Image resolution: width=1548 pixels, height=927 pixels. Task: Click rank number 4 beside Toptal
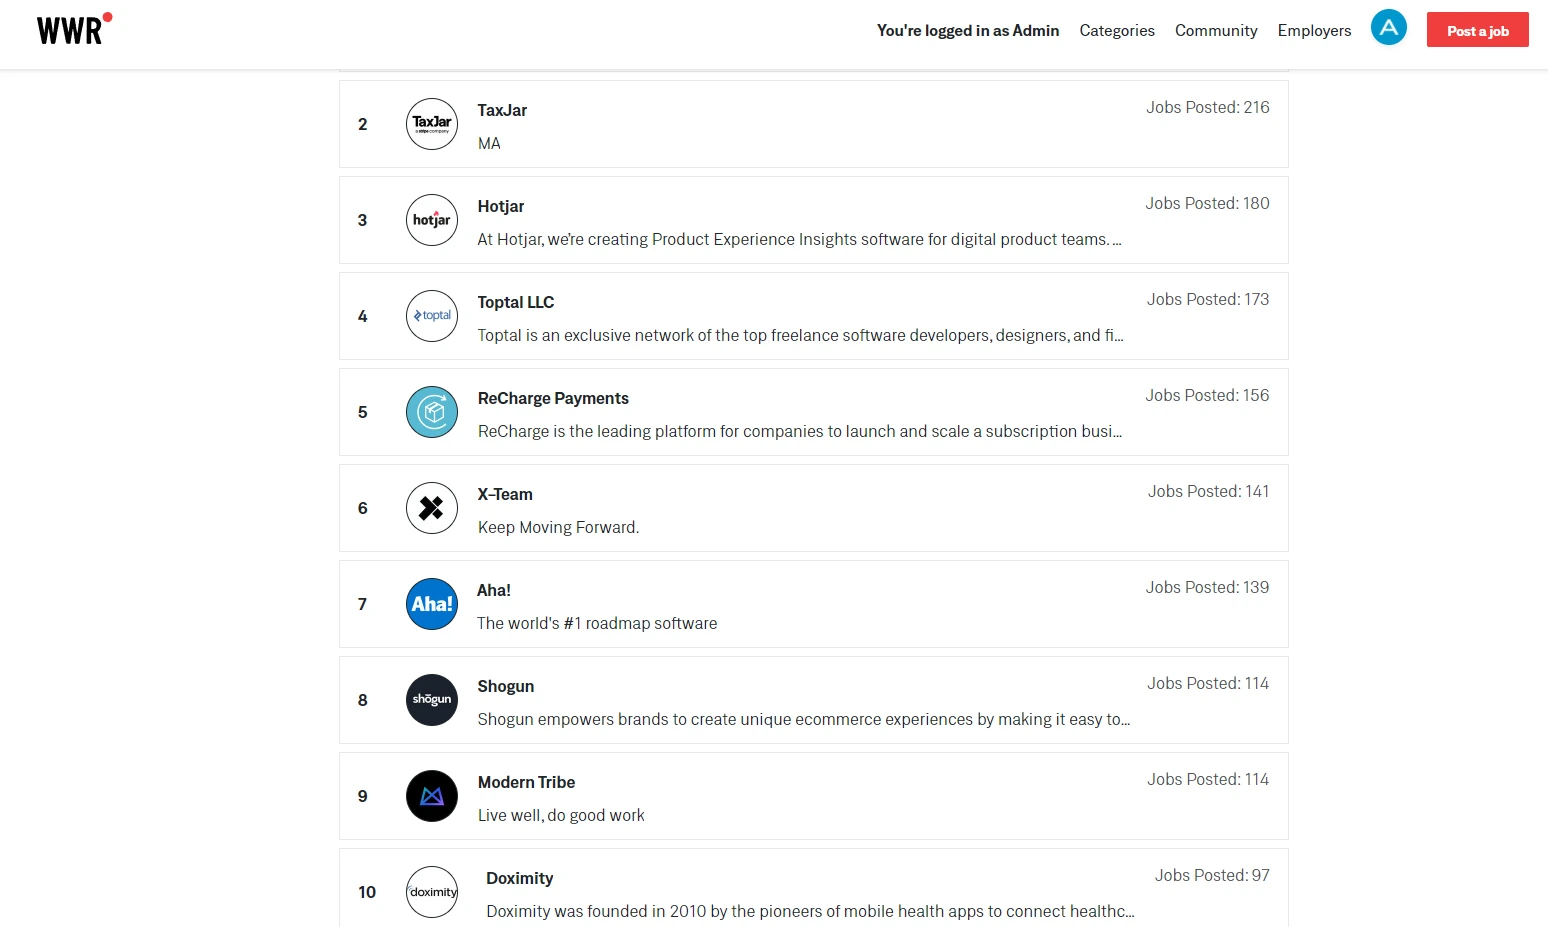[363, 316]
